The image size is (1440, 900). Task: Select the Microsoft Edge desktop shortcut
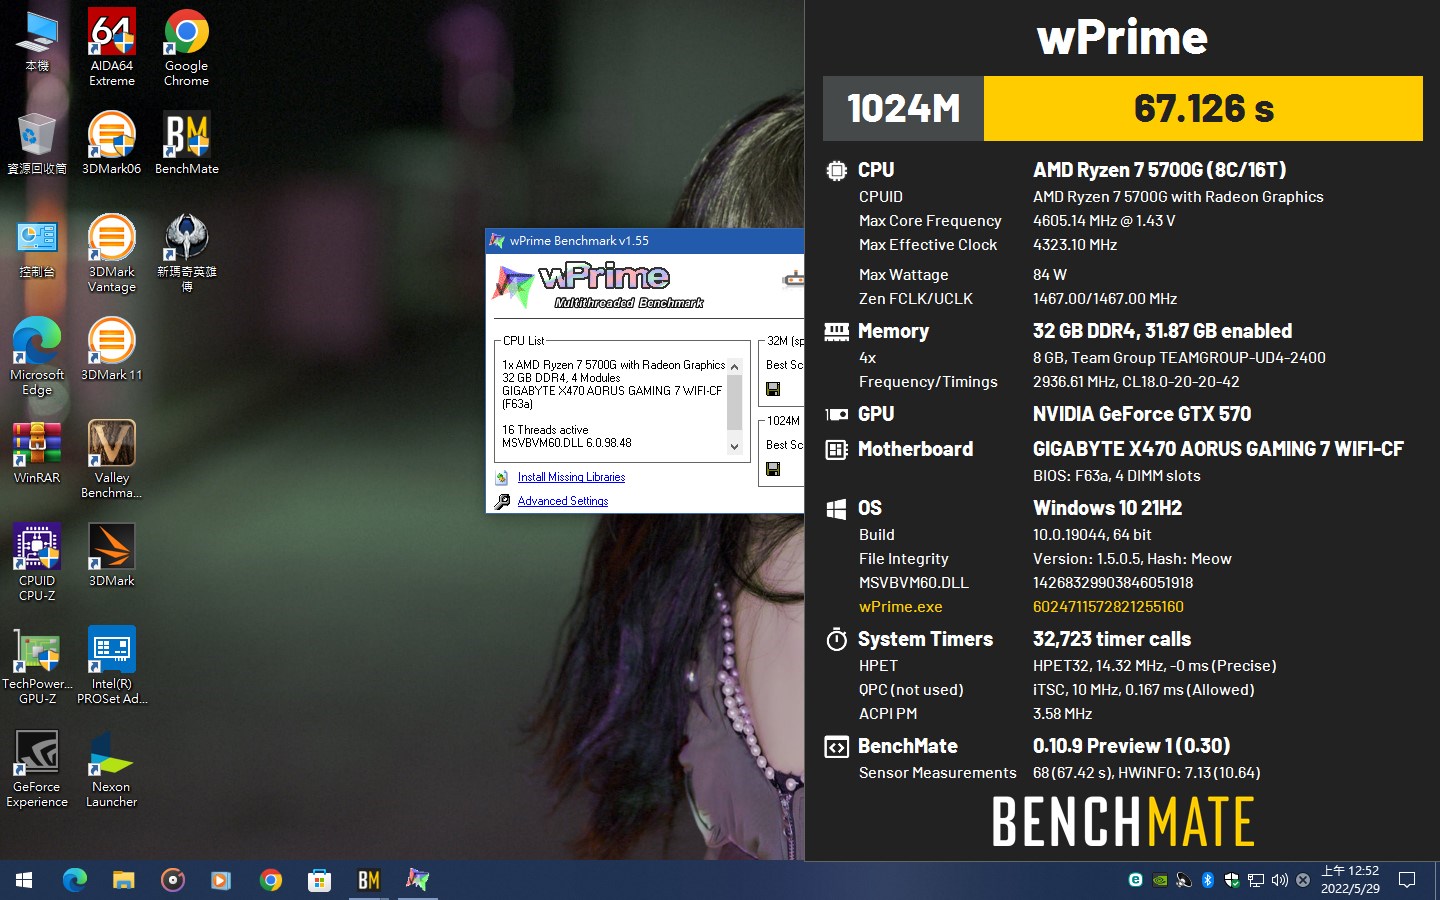coord(37,356)
